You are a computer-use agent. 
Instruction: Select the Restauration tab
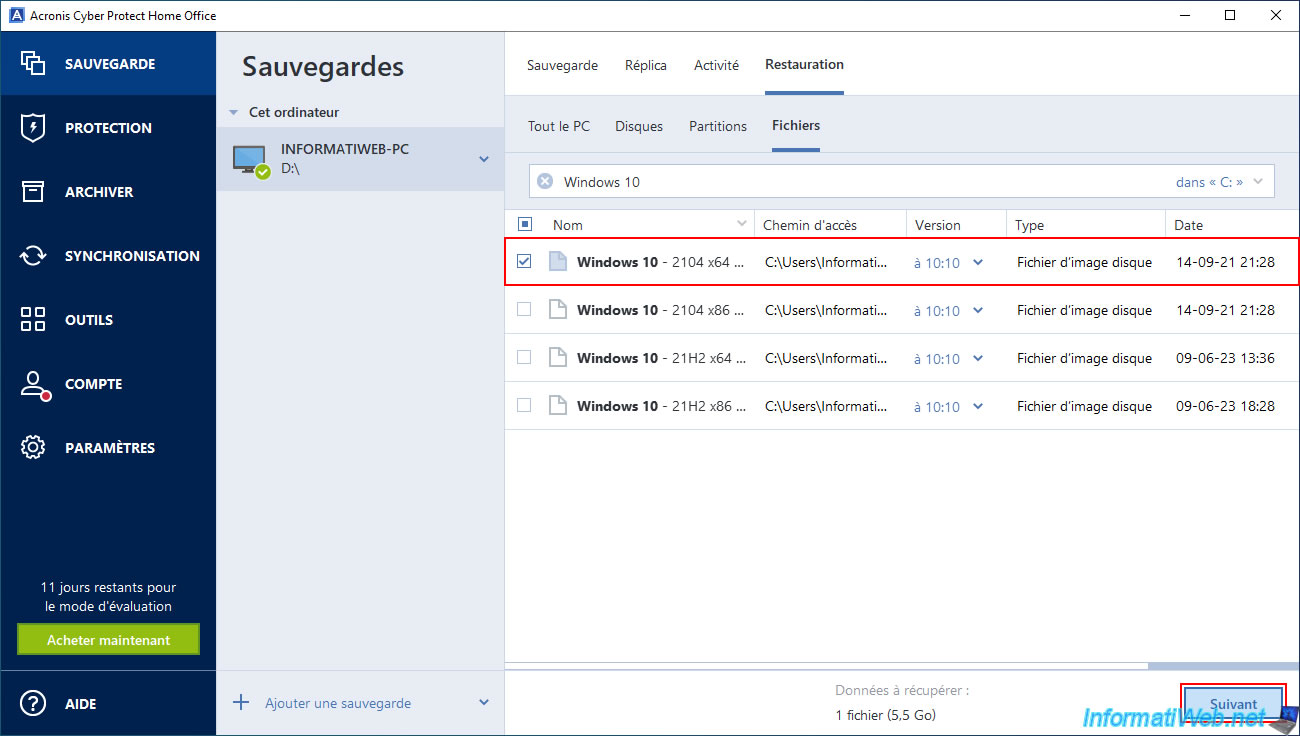804,64
